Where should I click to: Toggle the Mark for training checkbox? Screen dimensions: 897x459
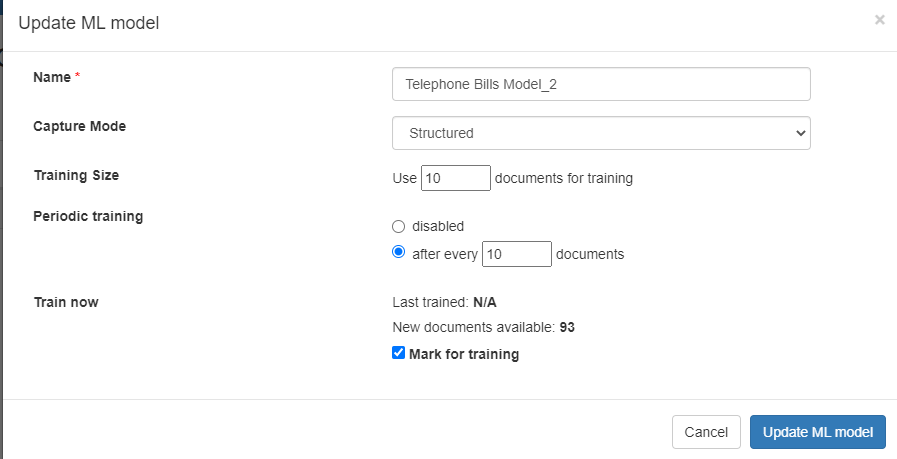point(399,353)
